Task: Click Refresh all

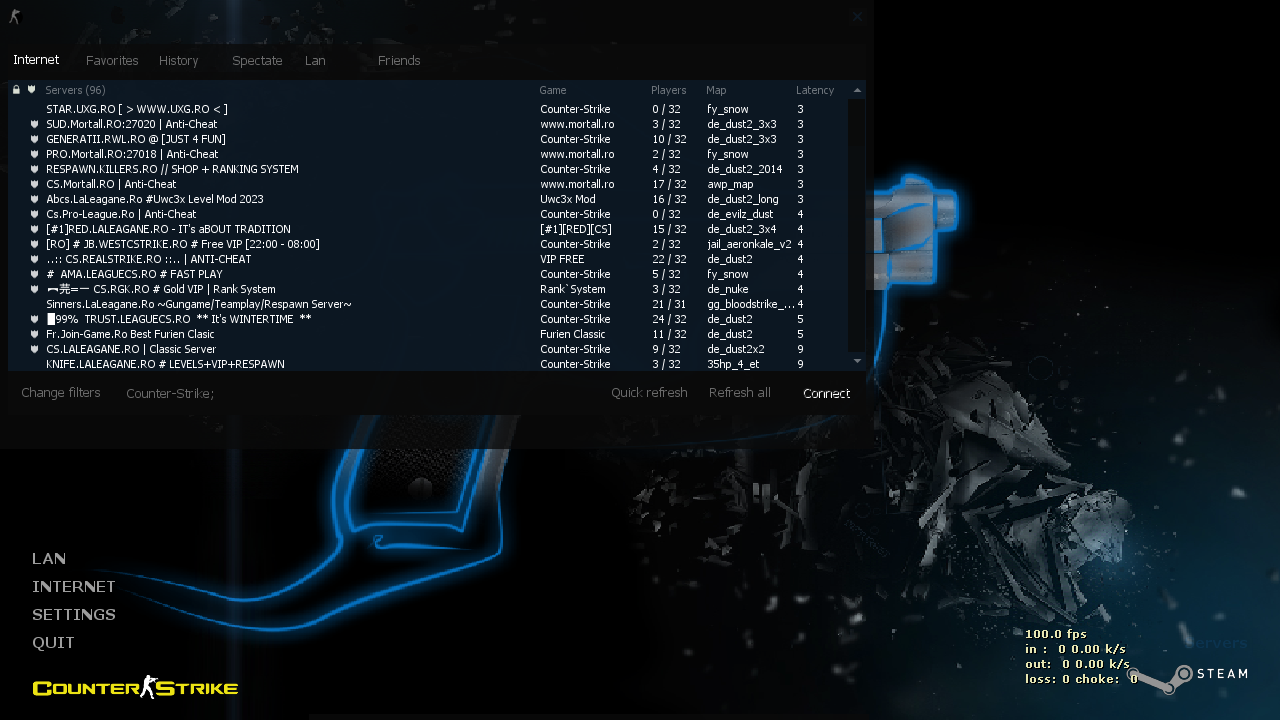Action: point(739,393)
